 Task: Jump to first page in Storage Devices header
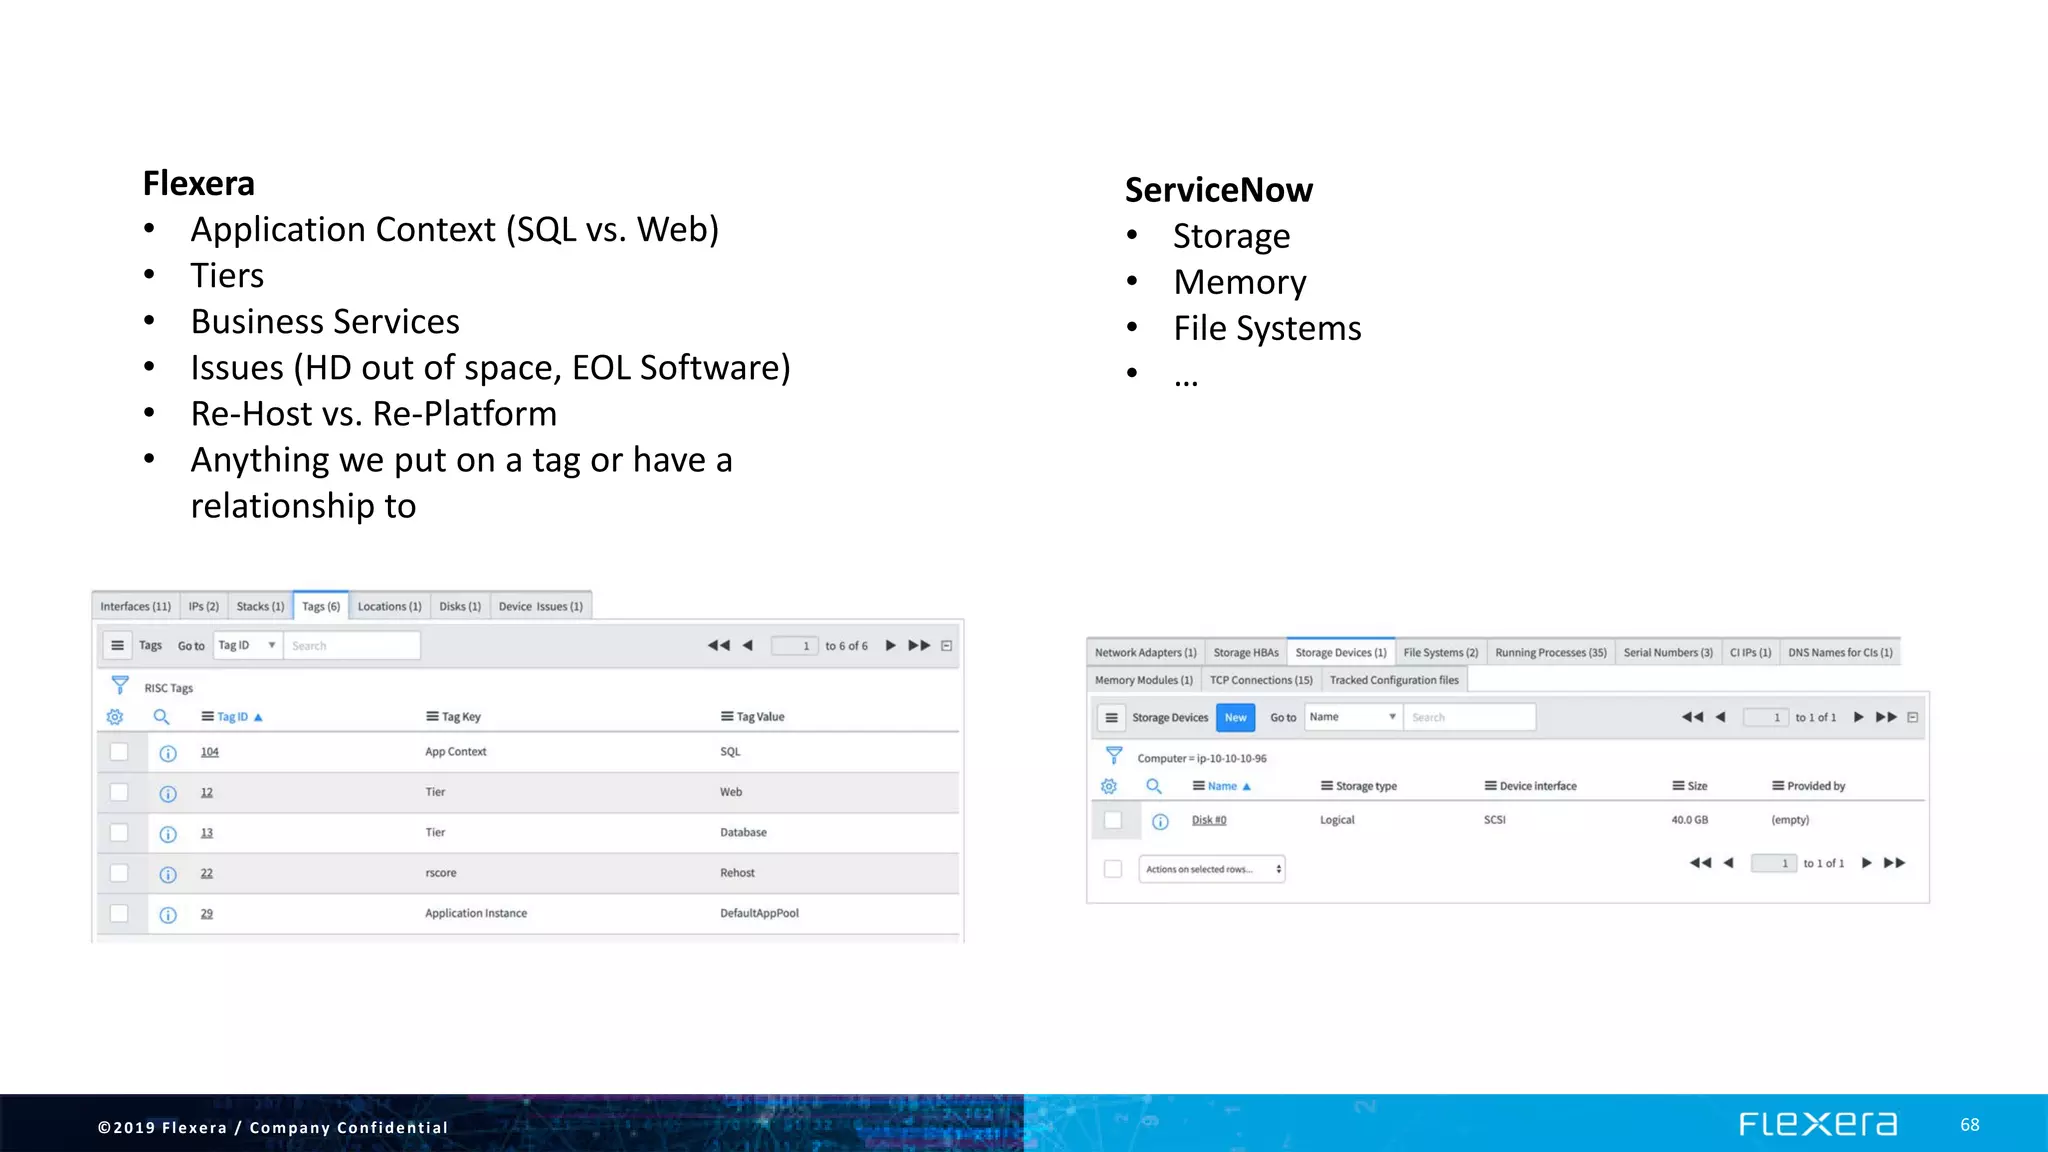1692,717
